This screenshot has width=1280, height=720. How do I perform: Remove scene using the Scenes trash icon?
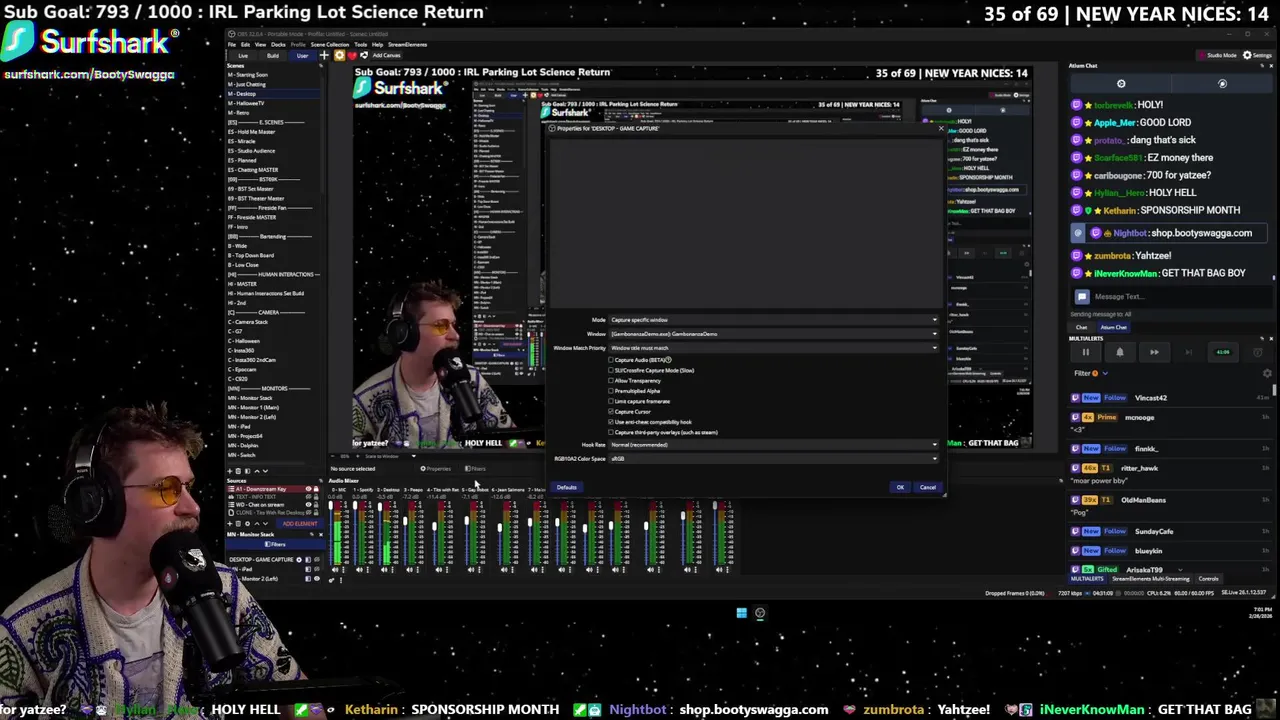[238, 471]
